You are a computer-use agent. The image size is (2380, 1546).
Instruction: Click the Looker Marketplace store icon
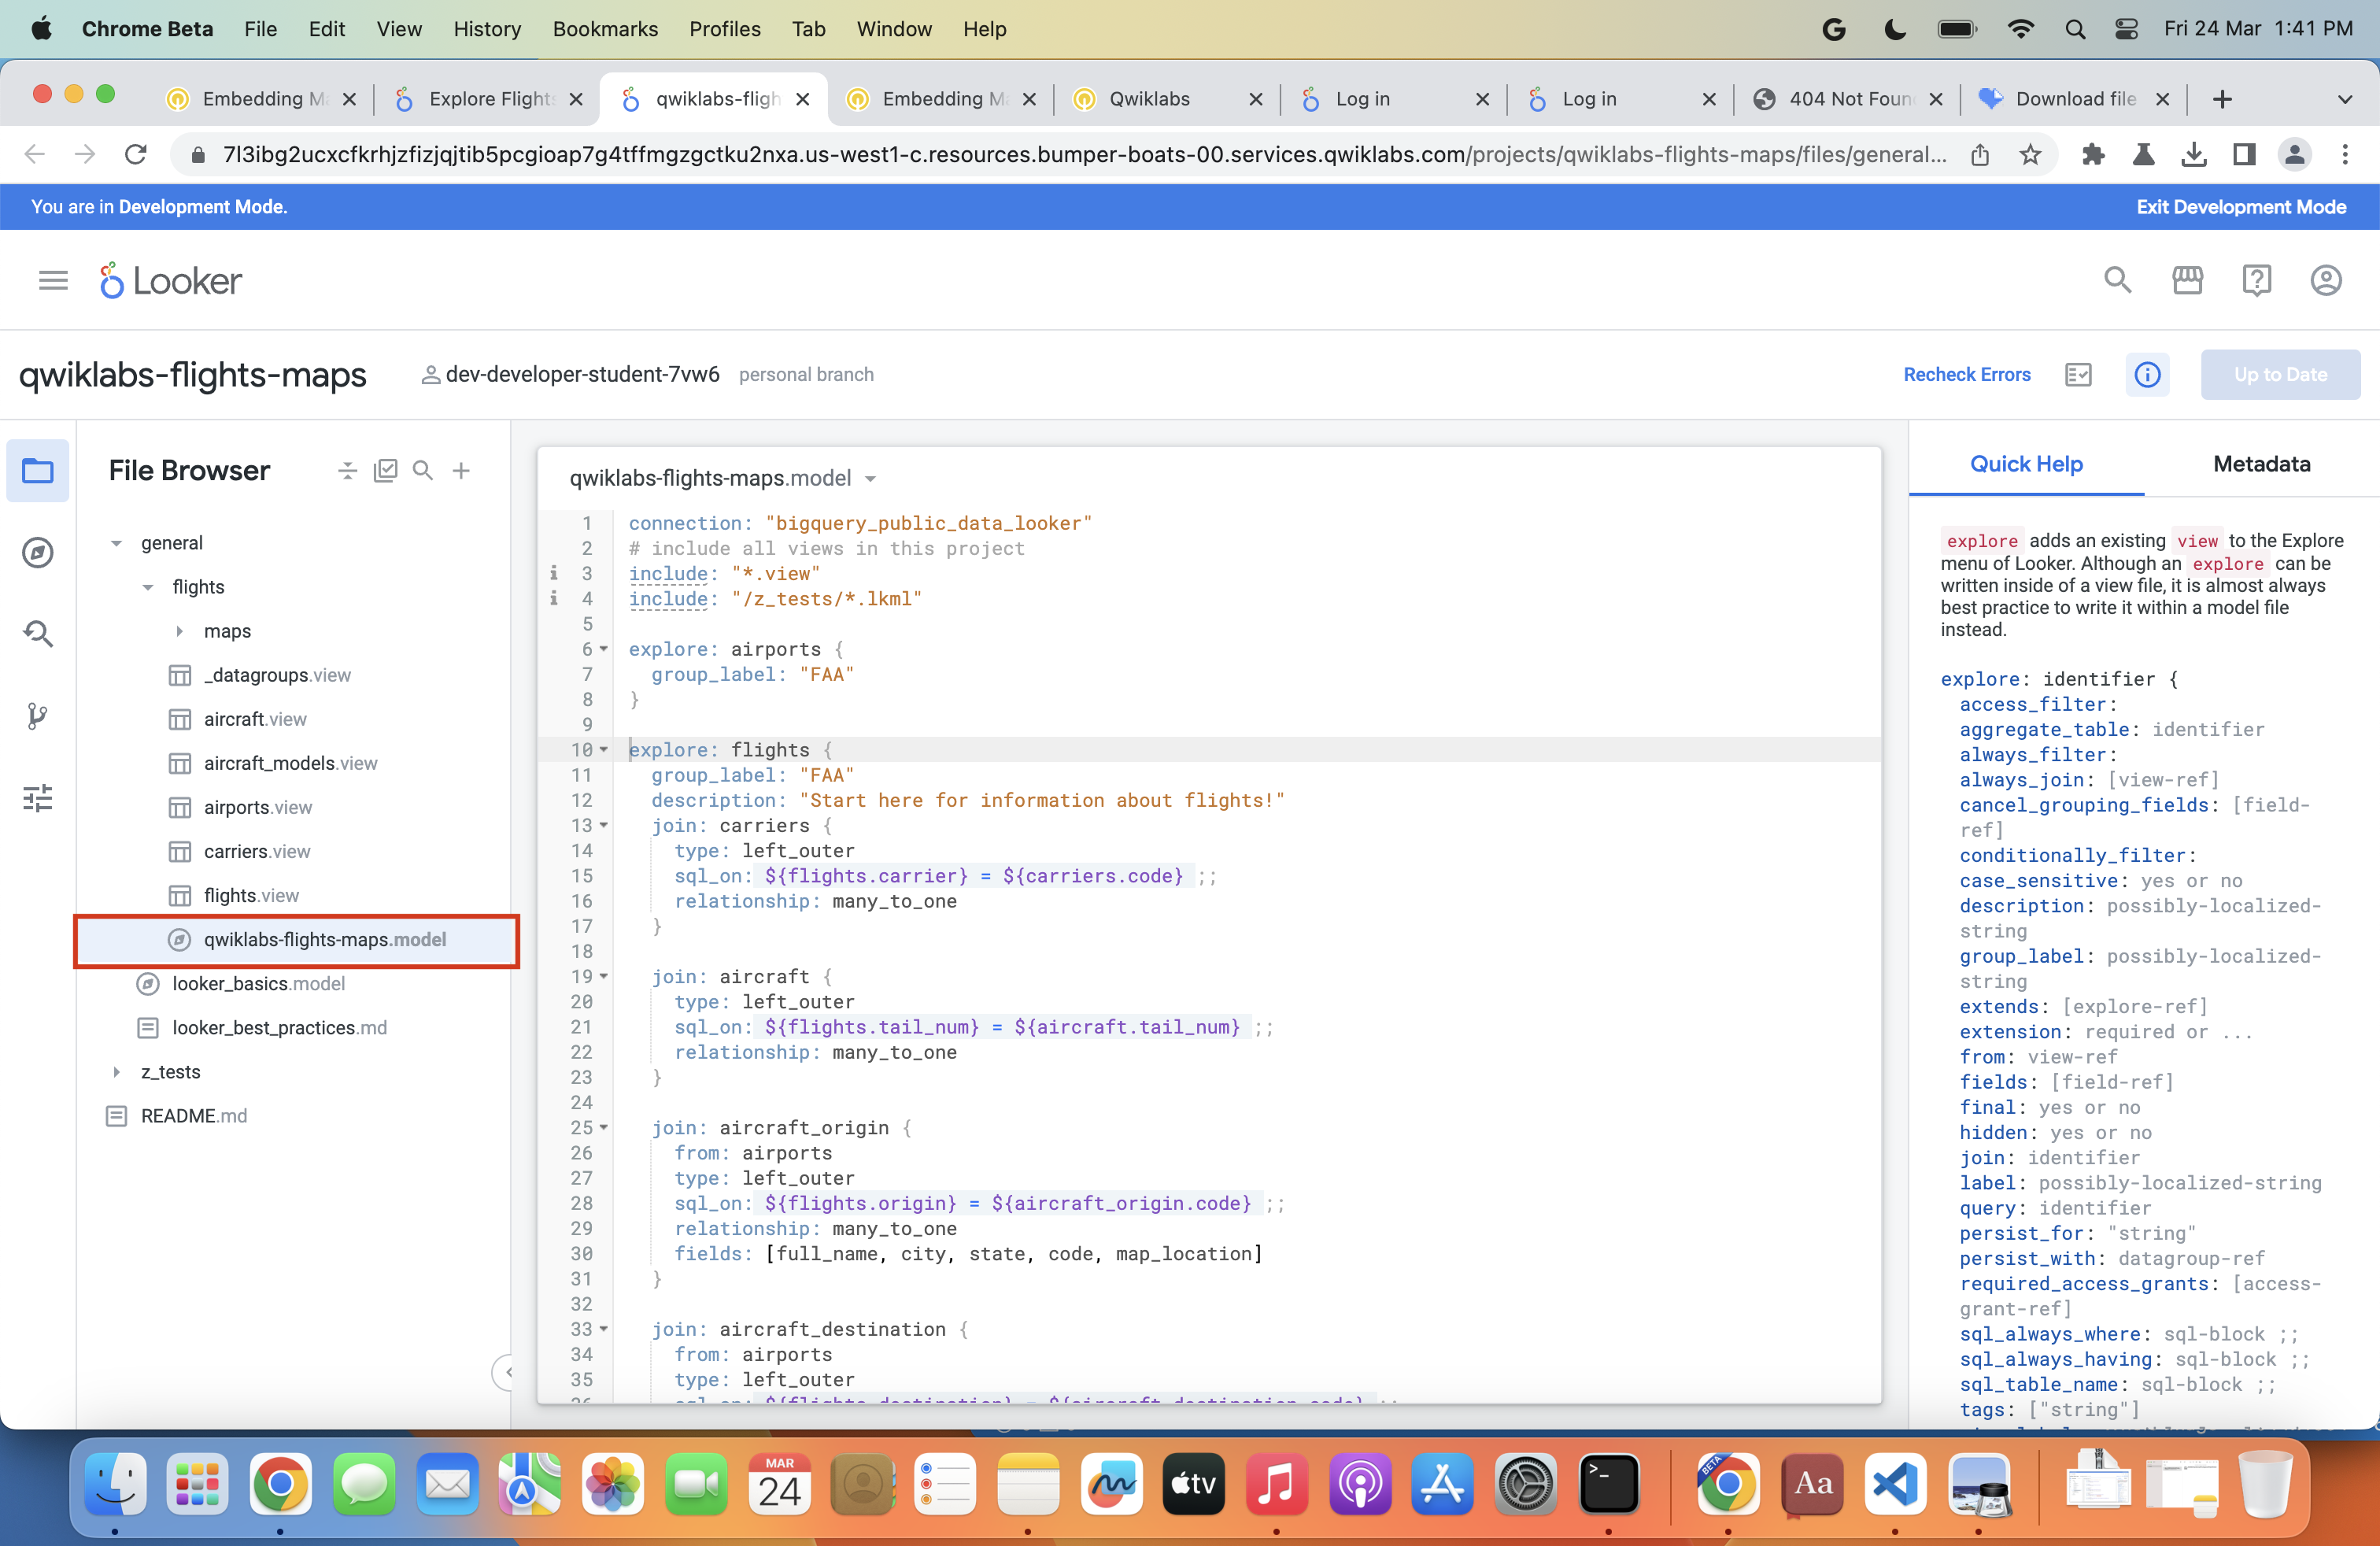tap(2187, 281)
